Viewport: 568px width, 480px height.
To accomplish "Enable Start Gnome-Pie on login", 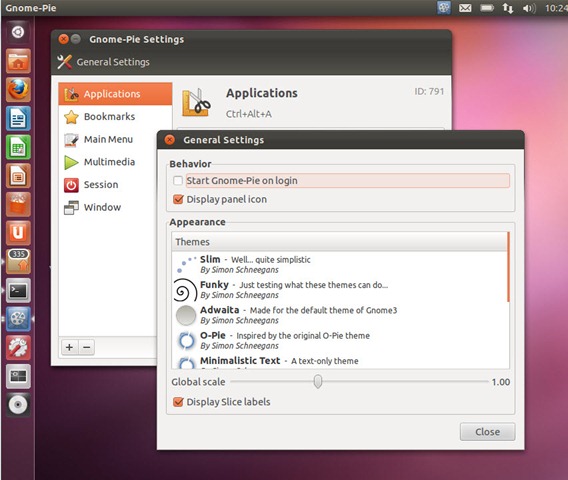I will click(x=178, y=180).
